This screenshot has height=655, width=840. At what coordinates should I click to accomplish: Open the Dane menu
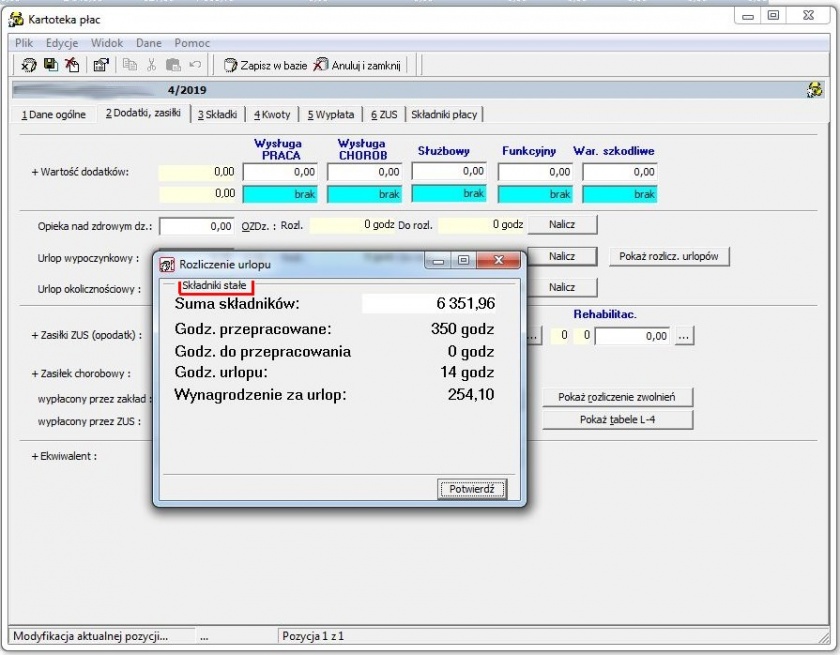pos(148,43)
